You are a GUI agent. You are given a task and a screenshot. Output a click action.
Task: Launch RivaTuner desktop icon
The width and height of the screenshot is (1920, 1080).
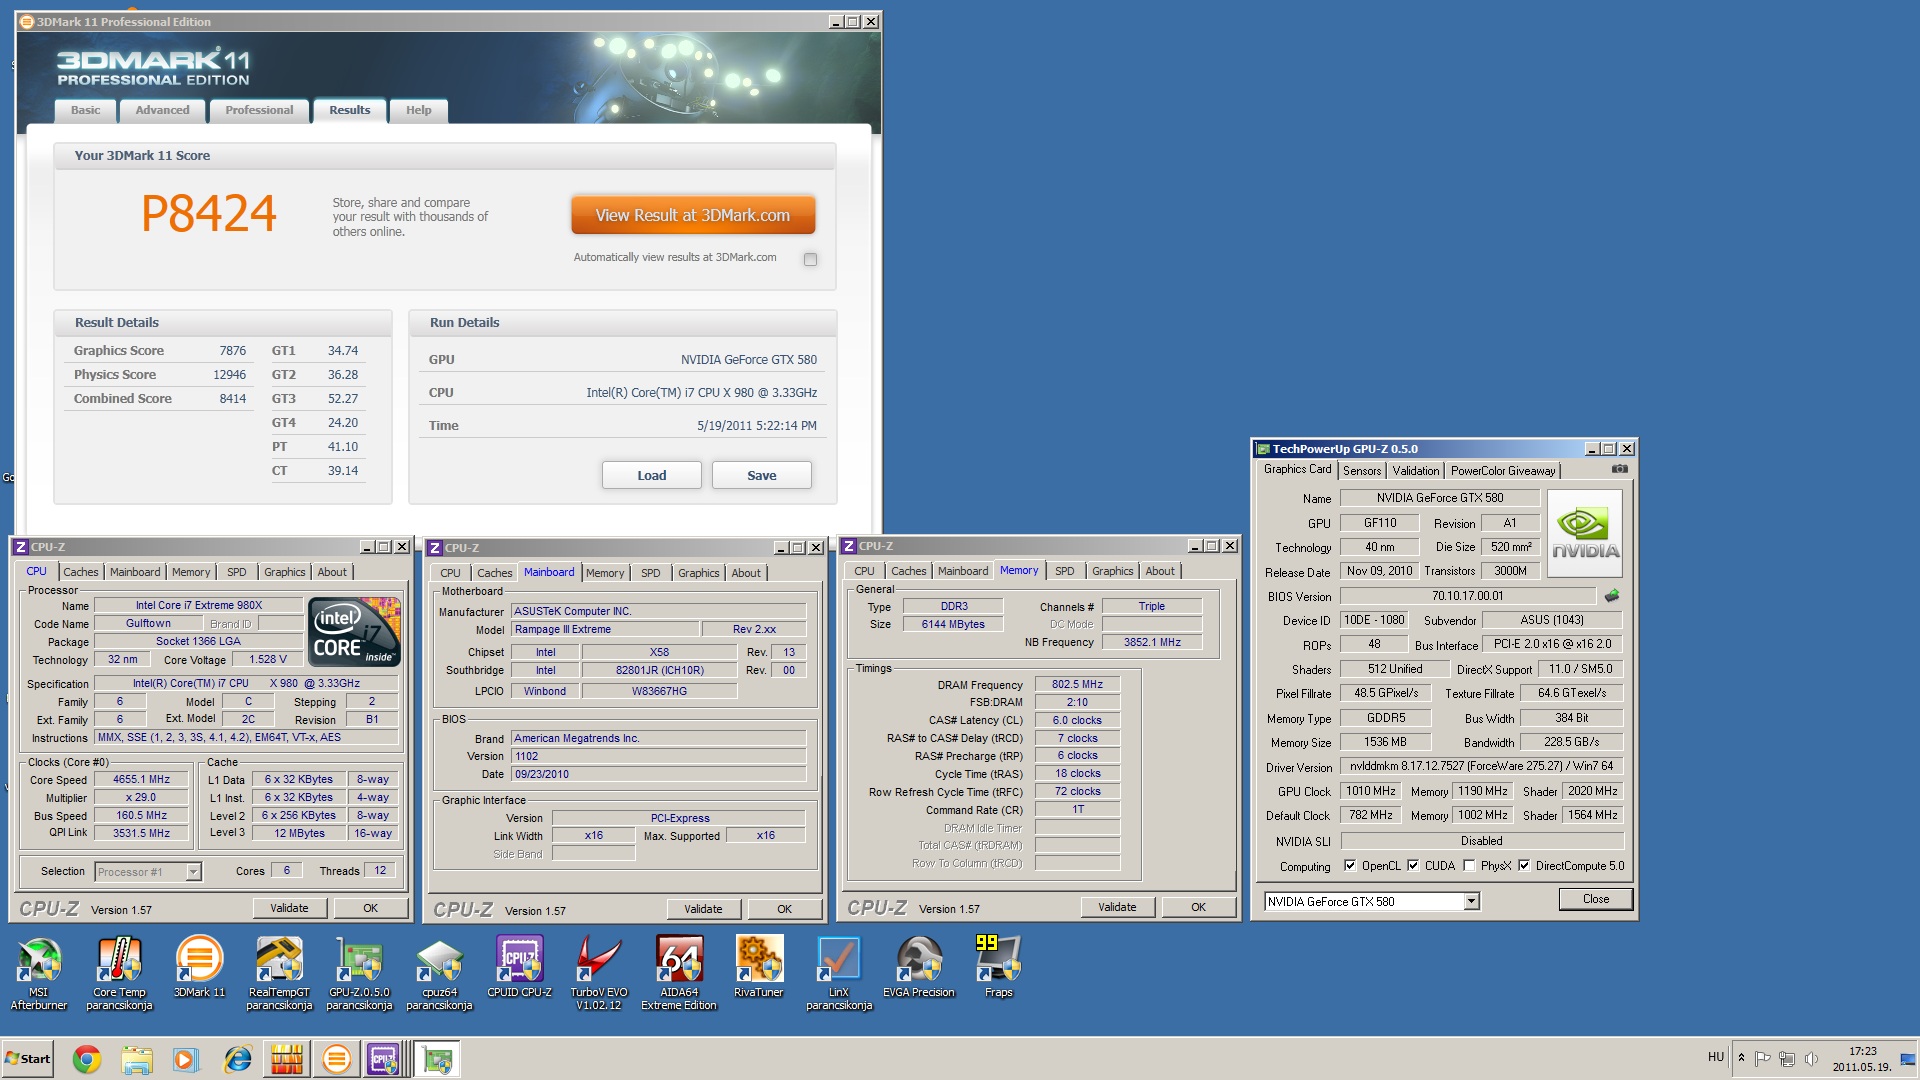758,966
